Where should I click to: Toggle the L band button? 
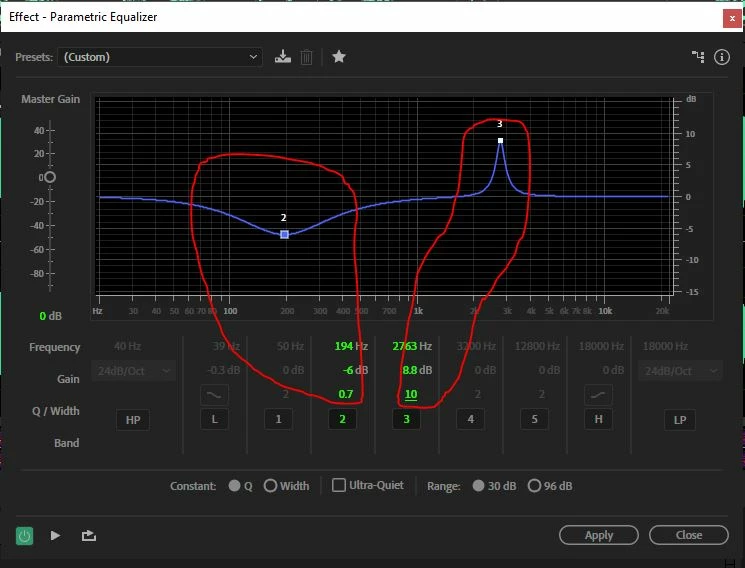(214, 419)
